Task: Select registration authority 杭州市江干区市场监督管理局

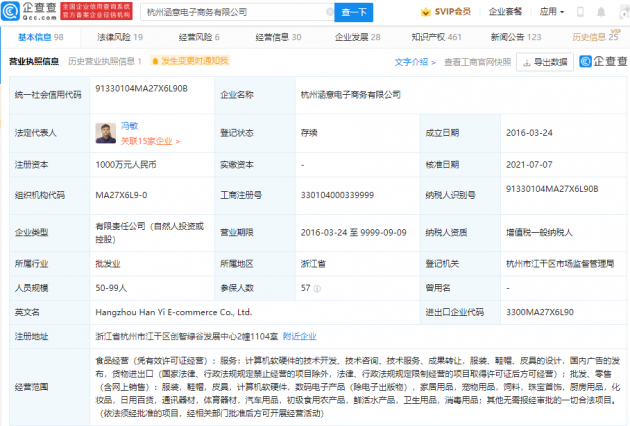Action: [560, 264]
